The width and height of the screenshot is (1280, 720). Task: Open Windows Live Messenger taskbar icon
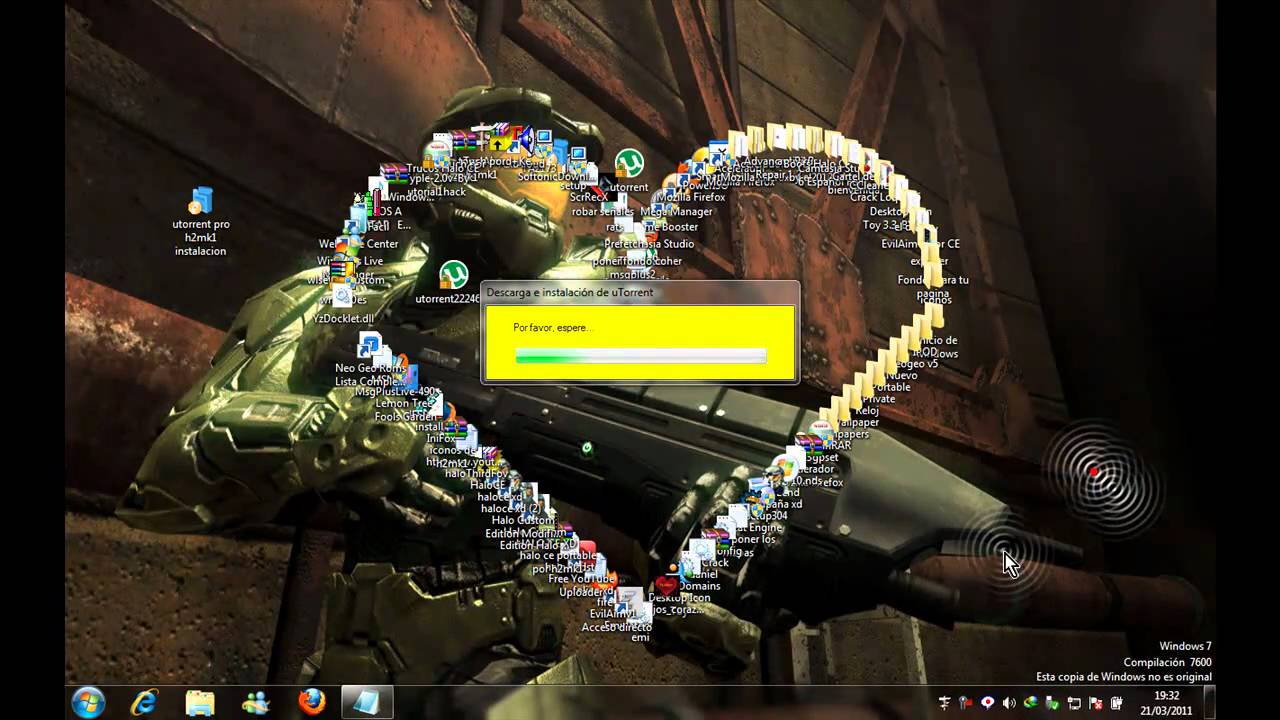click(x=257, y=703)
